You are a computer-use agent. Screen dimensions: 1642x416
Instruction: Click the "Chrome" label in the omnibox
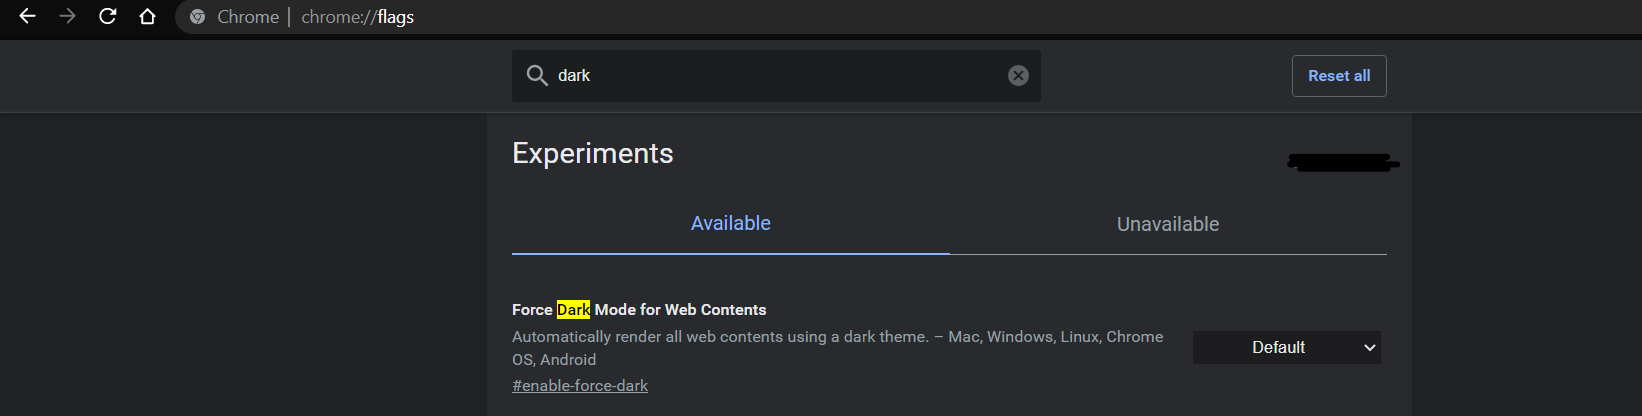pyautogui.click(x=248, y=17)
